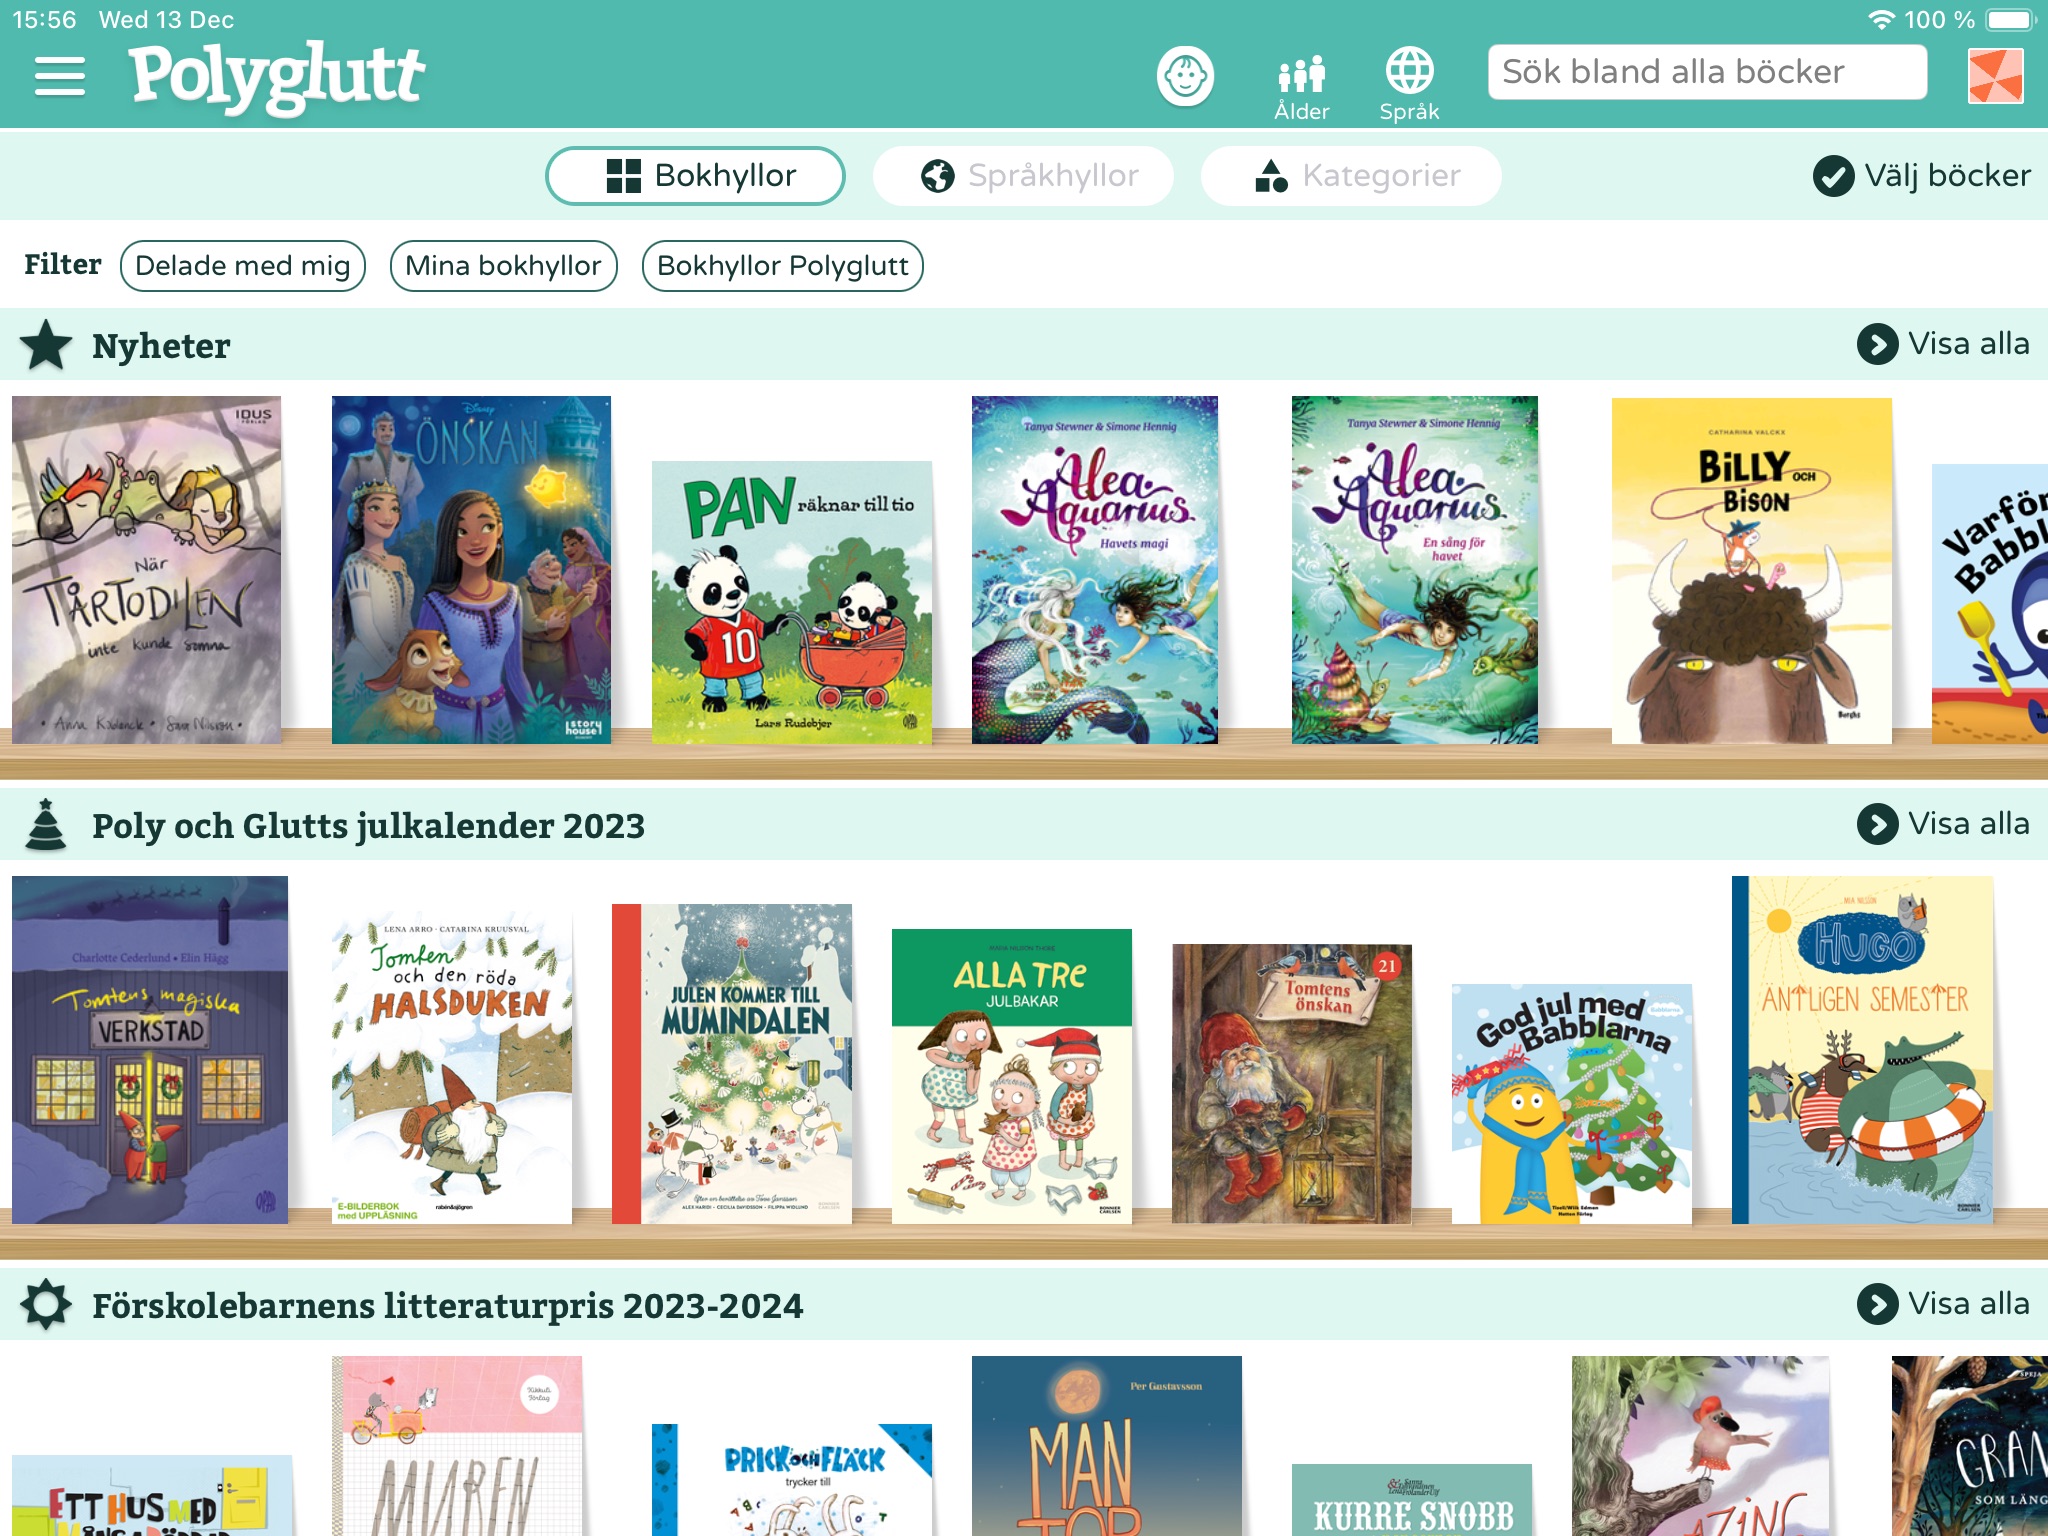Tap the litteraturpris badge icon
The image size is (2048, 1536).
(46, 1305)
